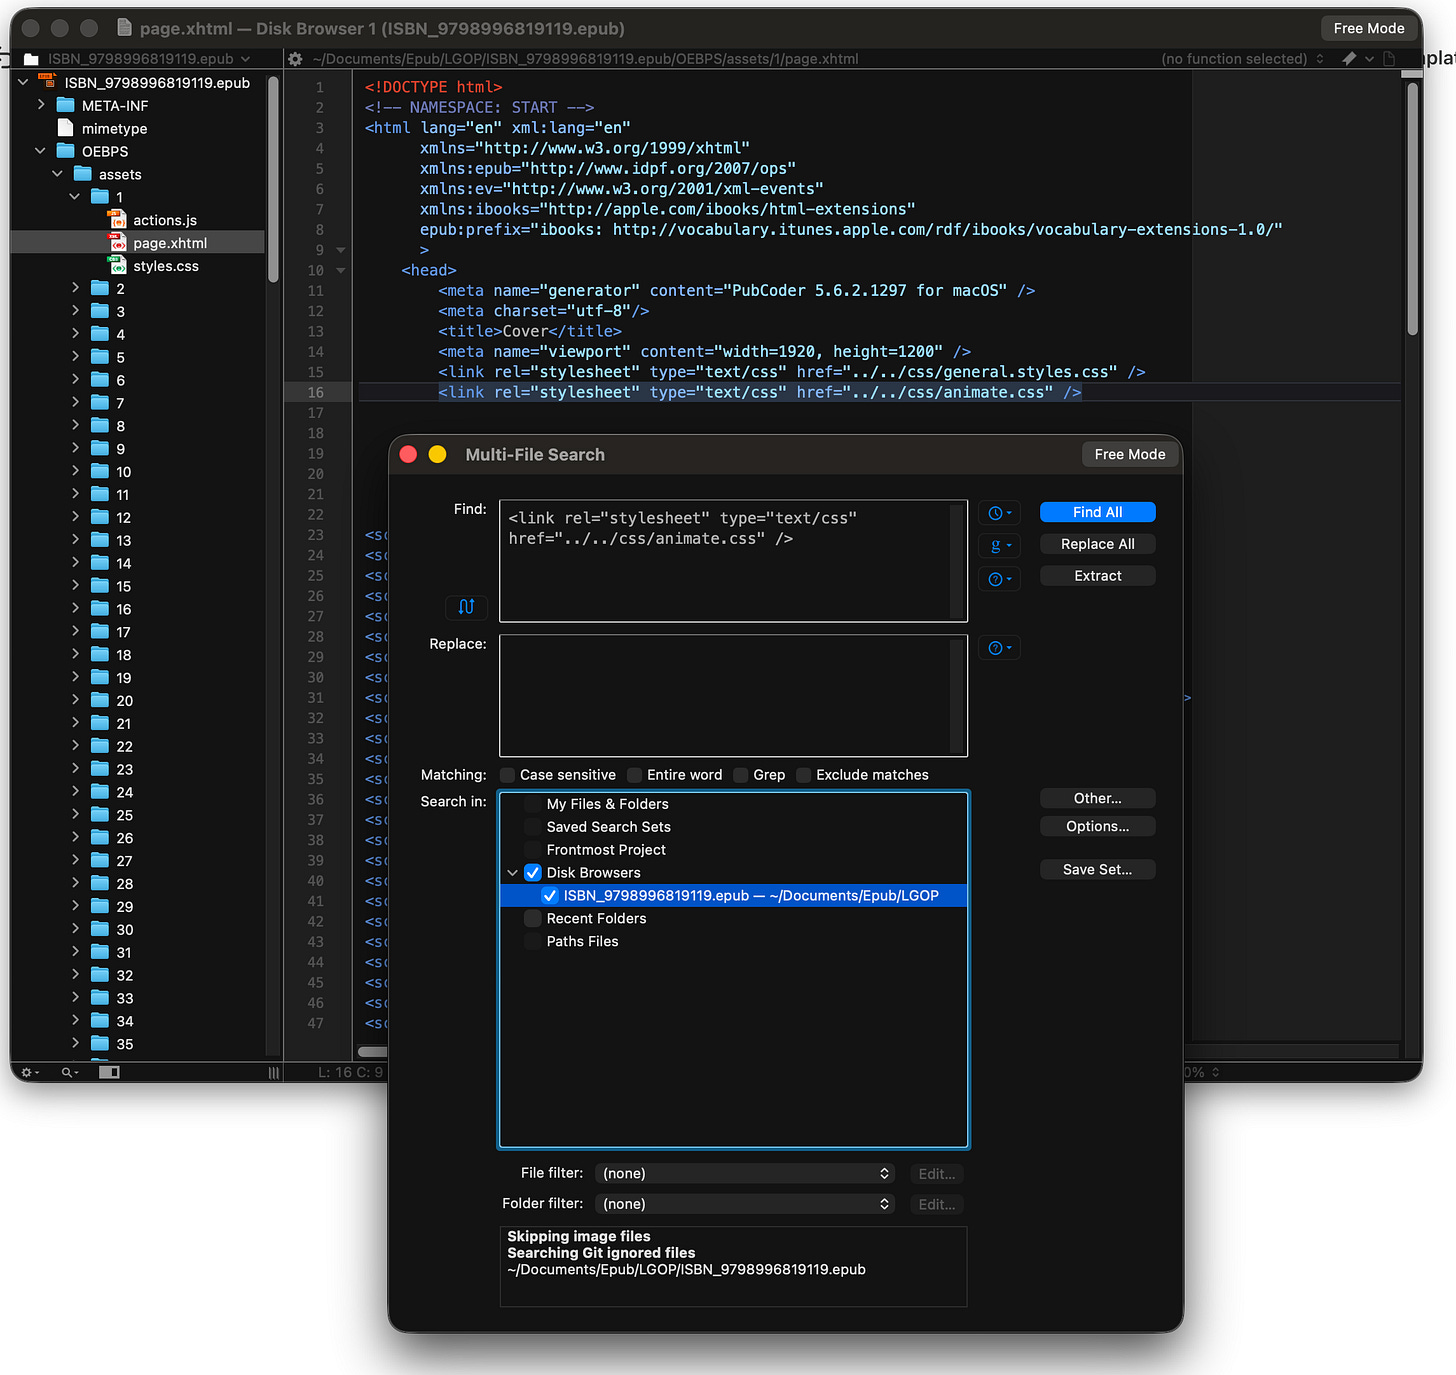
Task: Click inside the Replace text field
Action: coord(733,696)
